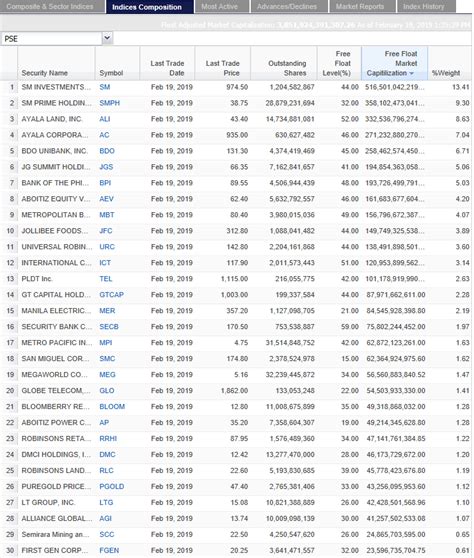This screenshot has width=474, height=558.
Task: Select the LT GROUP, INC. name cell
Action: point(48,503)
